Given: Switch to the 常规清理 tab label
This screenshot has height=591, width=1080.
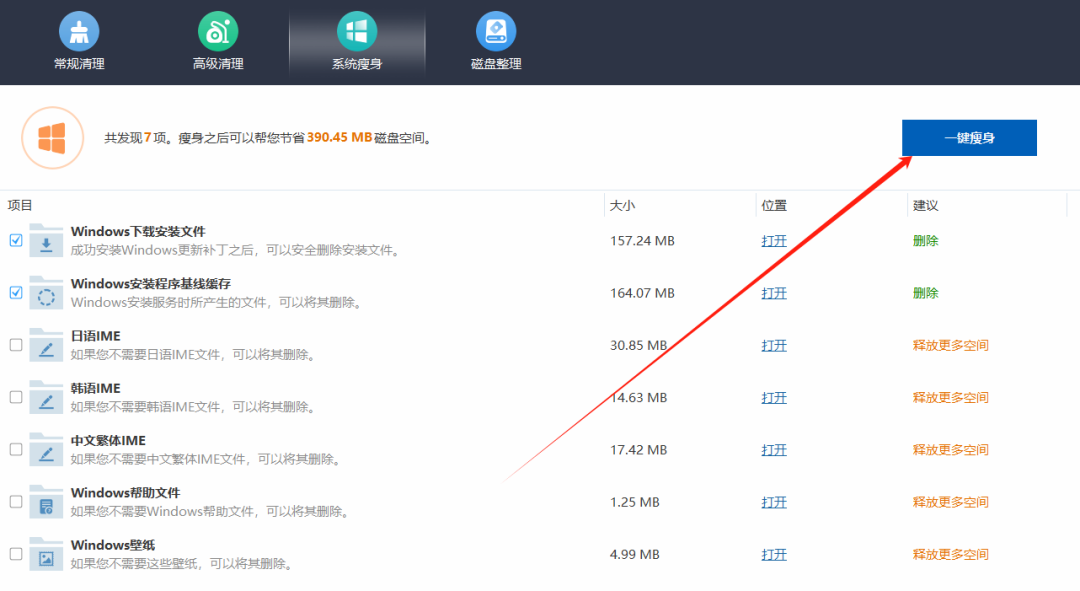Looking at the screenshot, I should point(79,64).
